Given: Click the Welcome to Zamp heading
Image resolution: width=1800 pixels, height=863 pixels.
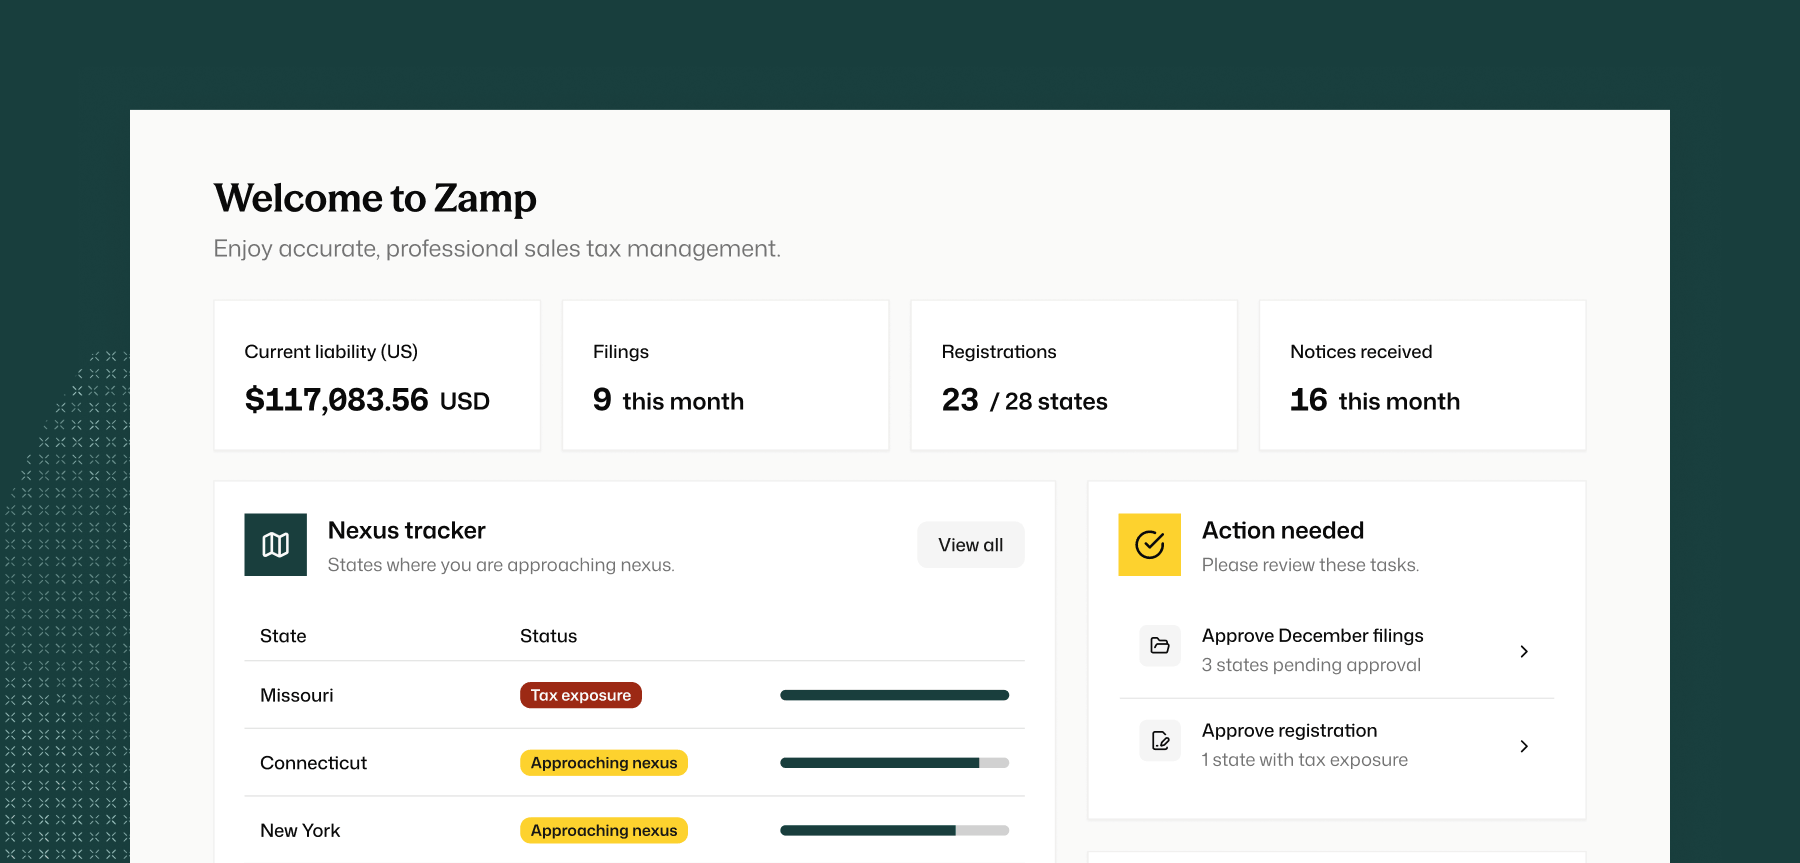Looking at the screenshot, I should click(x=375, y=198).
